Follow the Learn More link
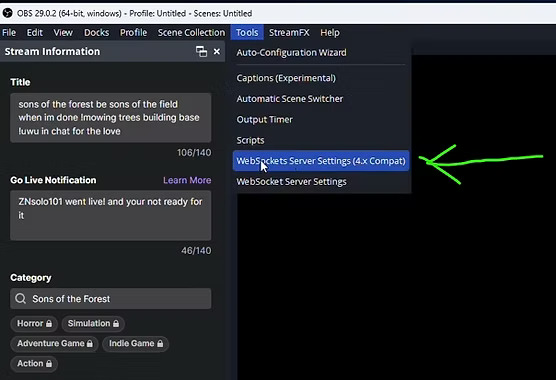This screenshot has width=556, height=380. 187,180
